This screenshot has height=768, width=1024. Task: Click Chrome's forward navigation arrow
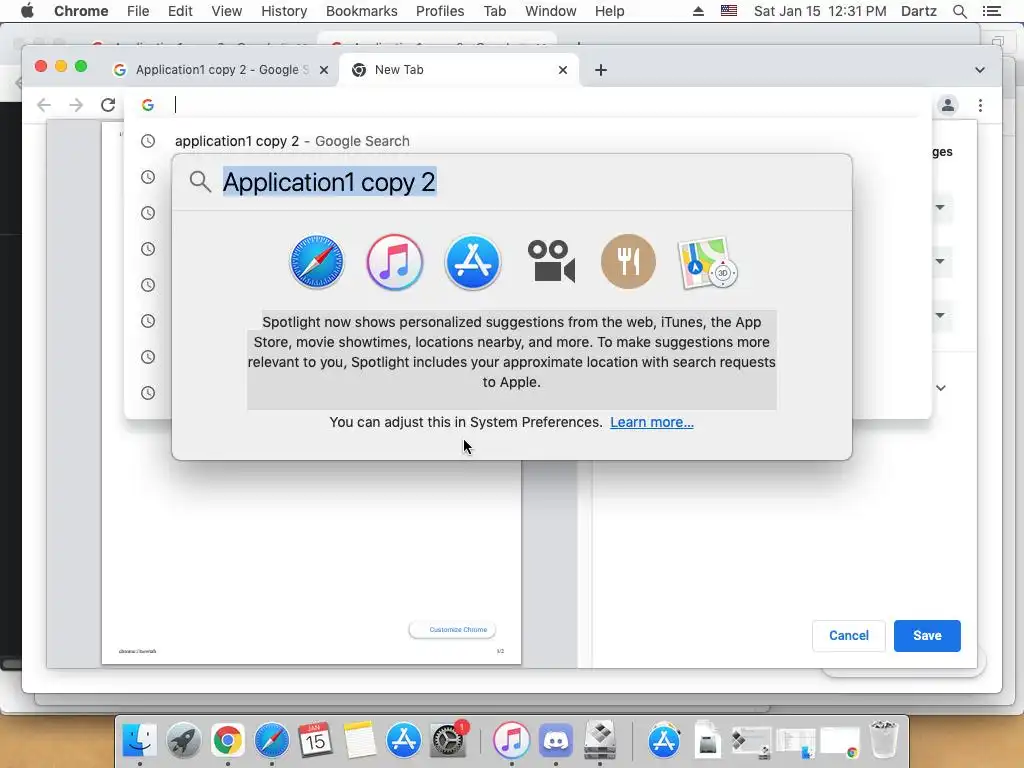76,105
